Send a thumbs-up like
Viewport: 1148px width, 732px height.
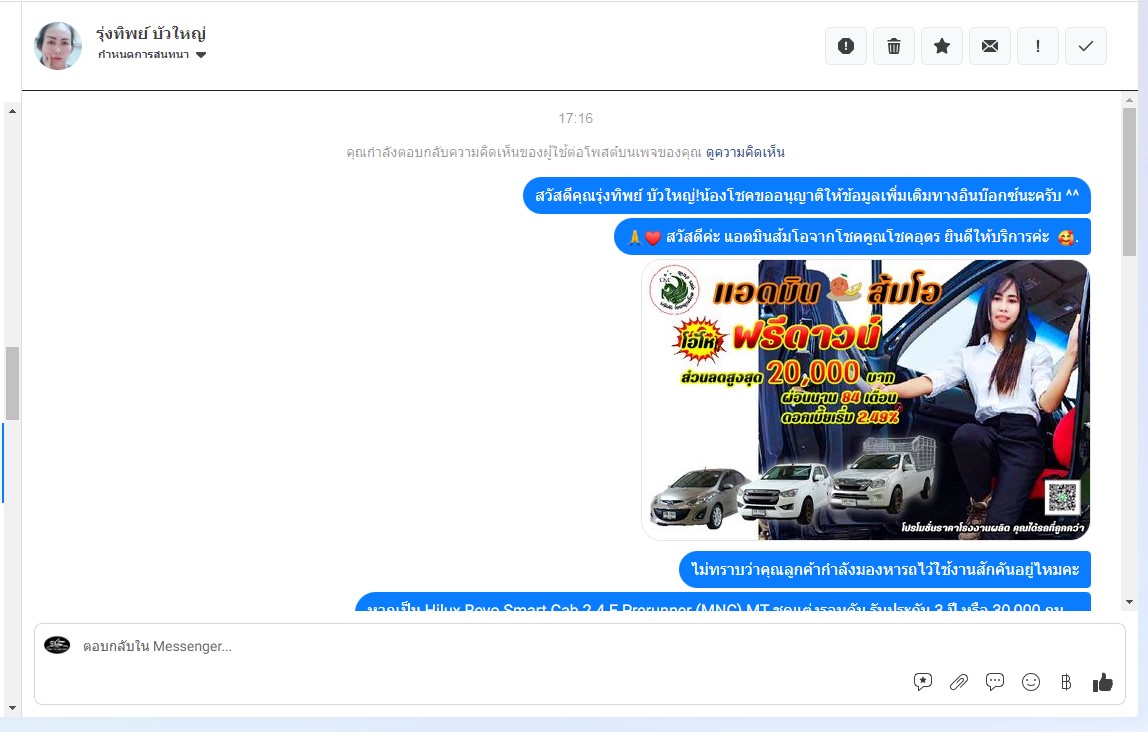[1103, 682]
